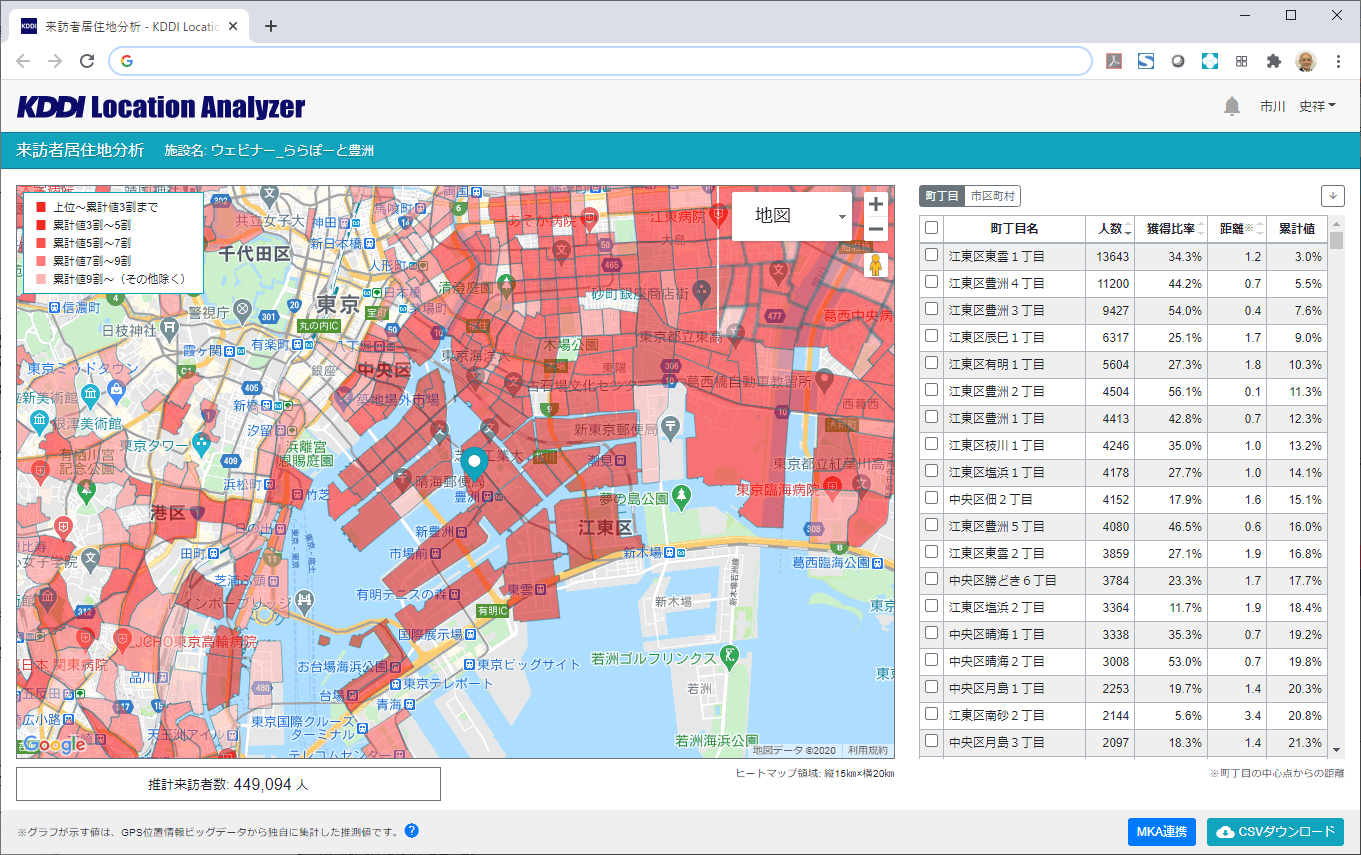
Task: Check the box for 江東区南砂２丁目
Action: 932,714
